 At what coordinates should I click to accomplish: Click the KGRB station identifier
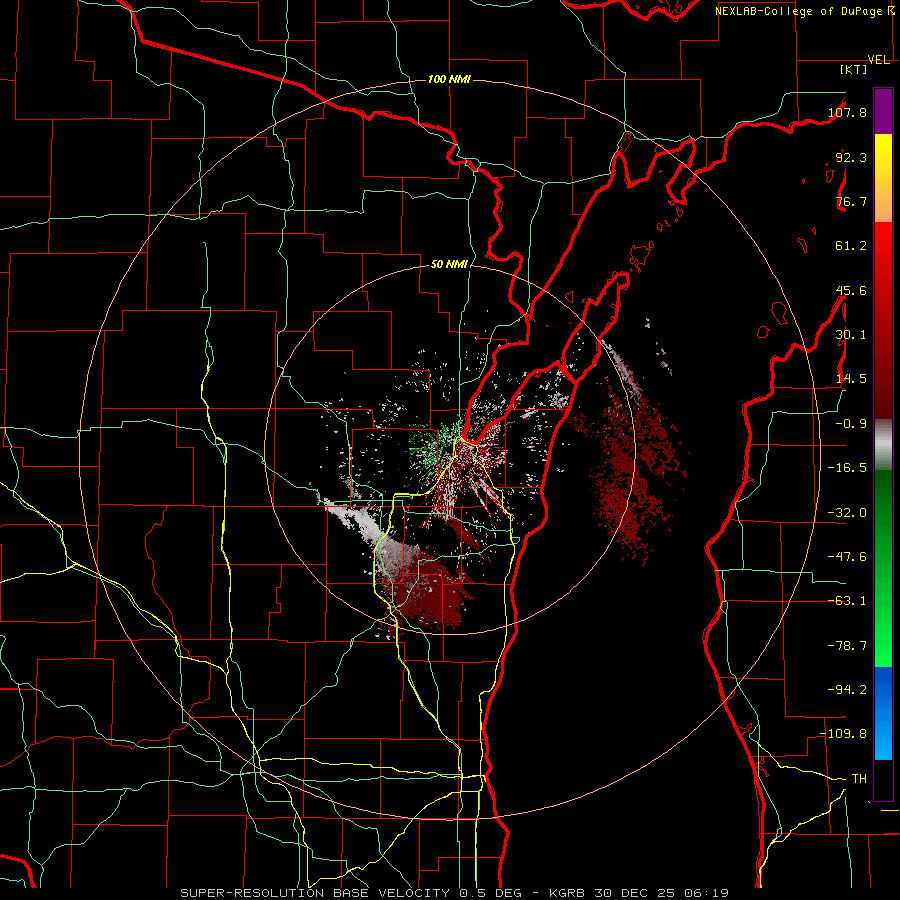tap(569, 893)
